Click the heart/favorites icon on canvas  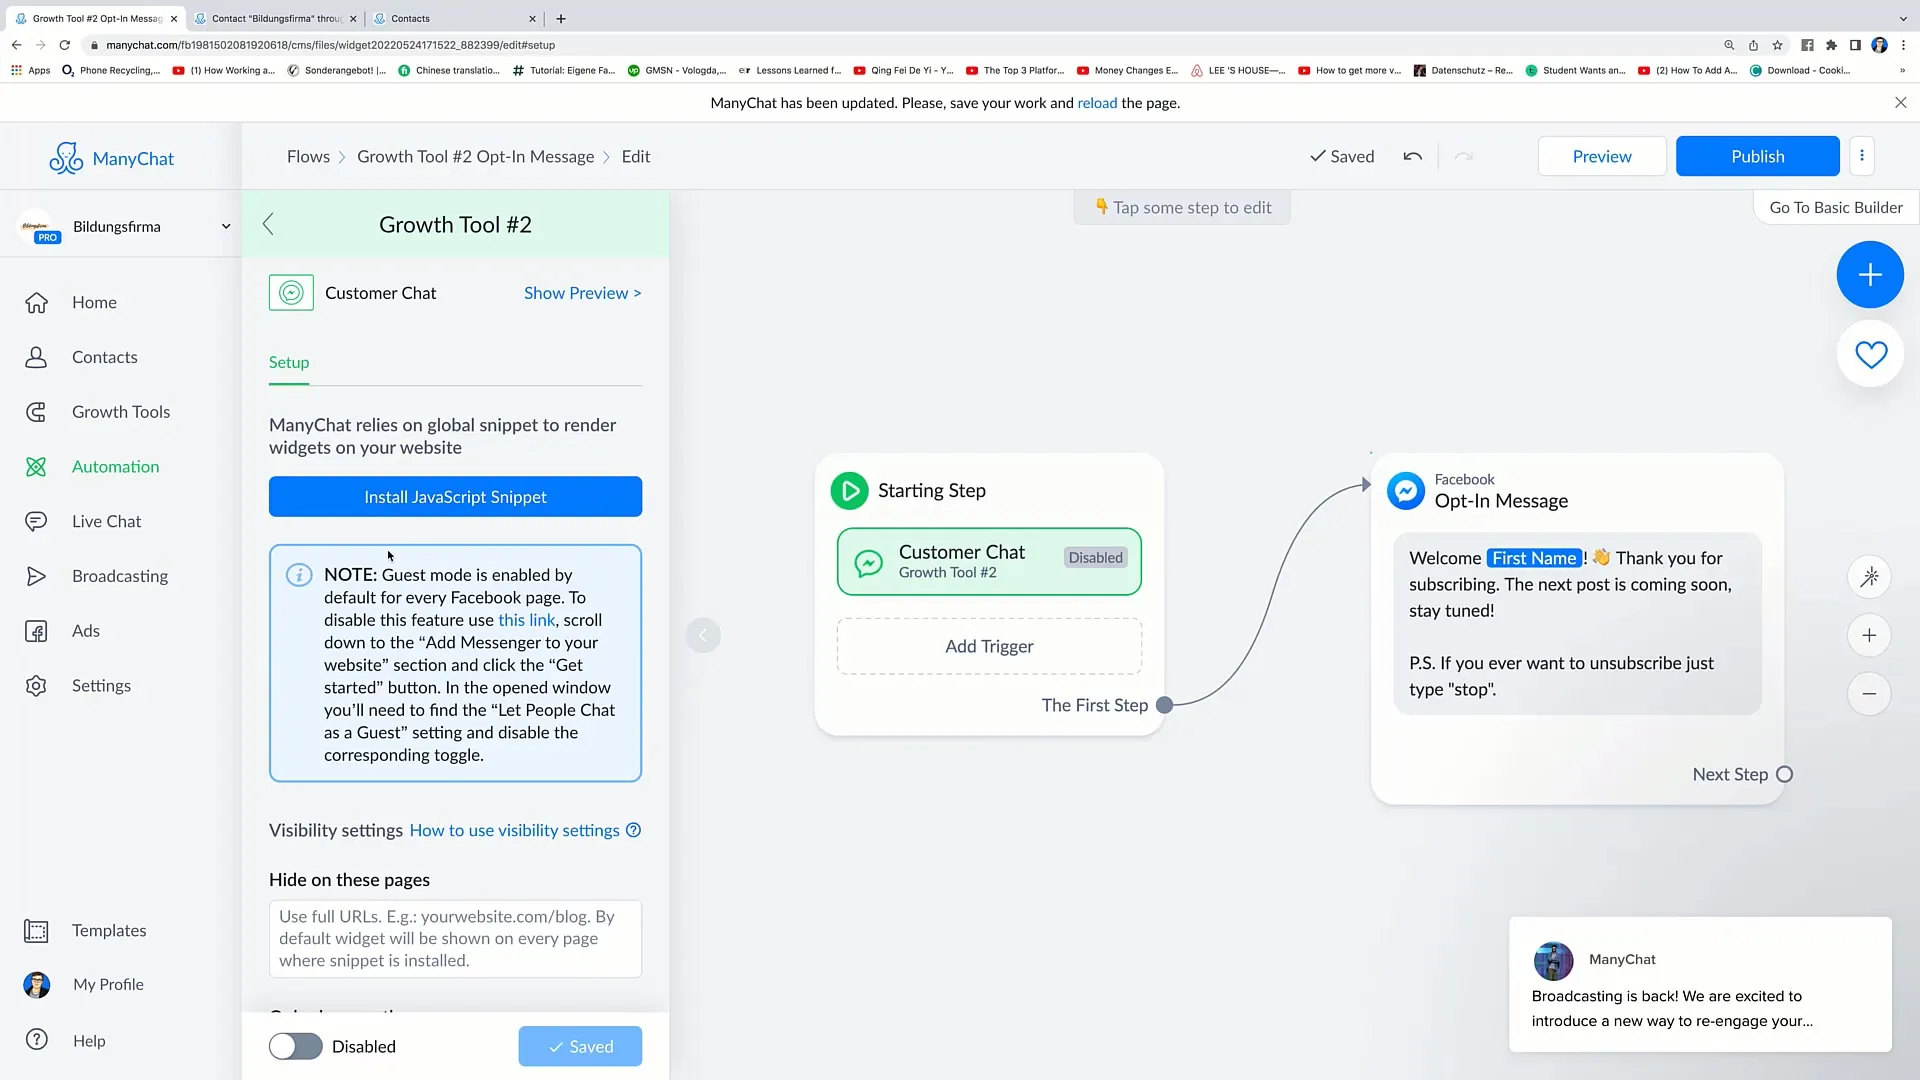pyautogui.click(x=1871, y=355)
